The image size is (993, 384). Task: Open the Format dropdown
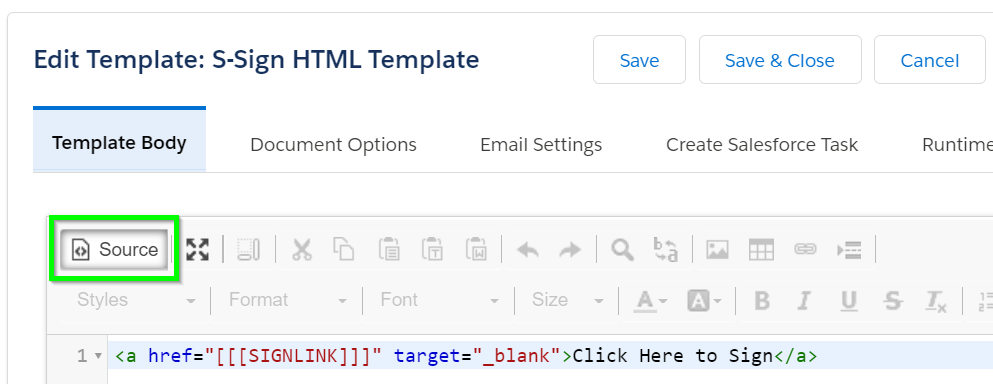[288, 300]
